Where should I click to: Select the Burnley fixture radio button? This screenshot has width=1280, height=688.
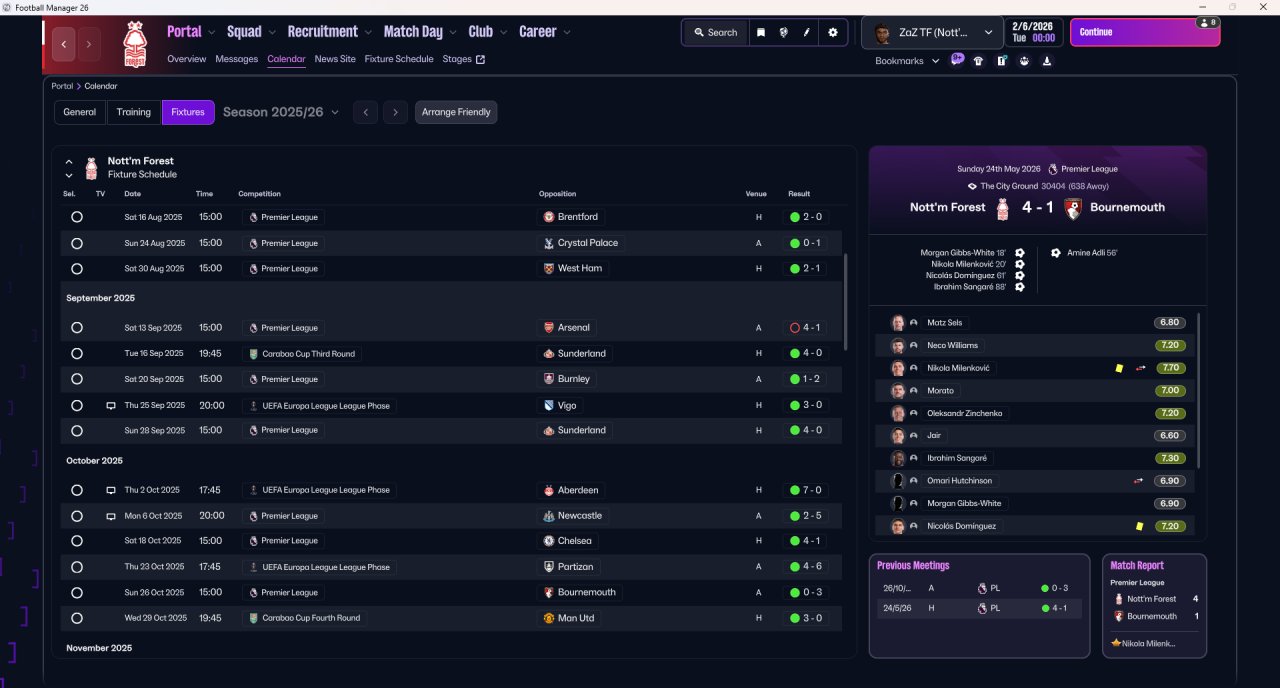(77, 379)
